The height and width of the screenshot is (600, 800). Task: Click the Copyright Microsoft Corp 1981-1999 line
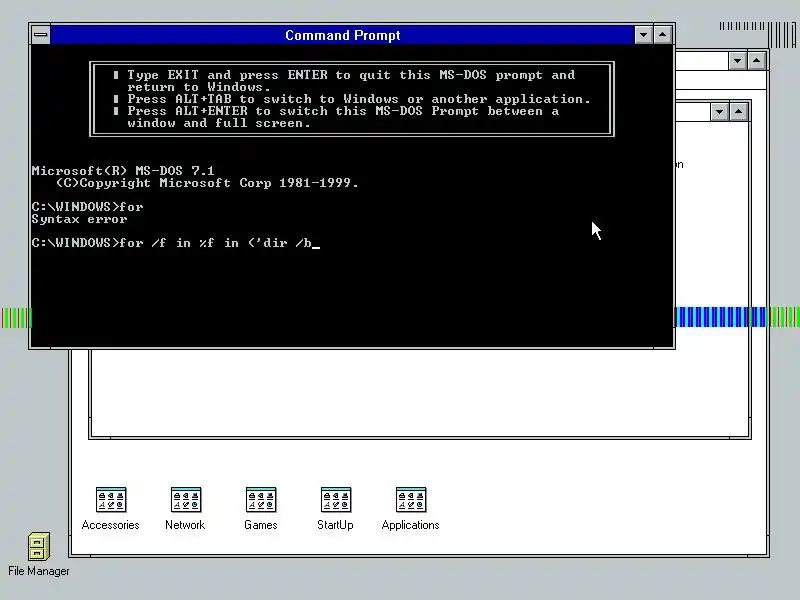[x=207, y=183]
